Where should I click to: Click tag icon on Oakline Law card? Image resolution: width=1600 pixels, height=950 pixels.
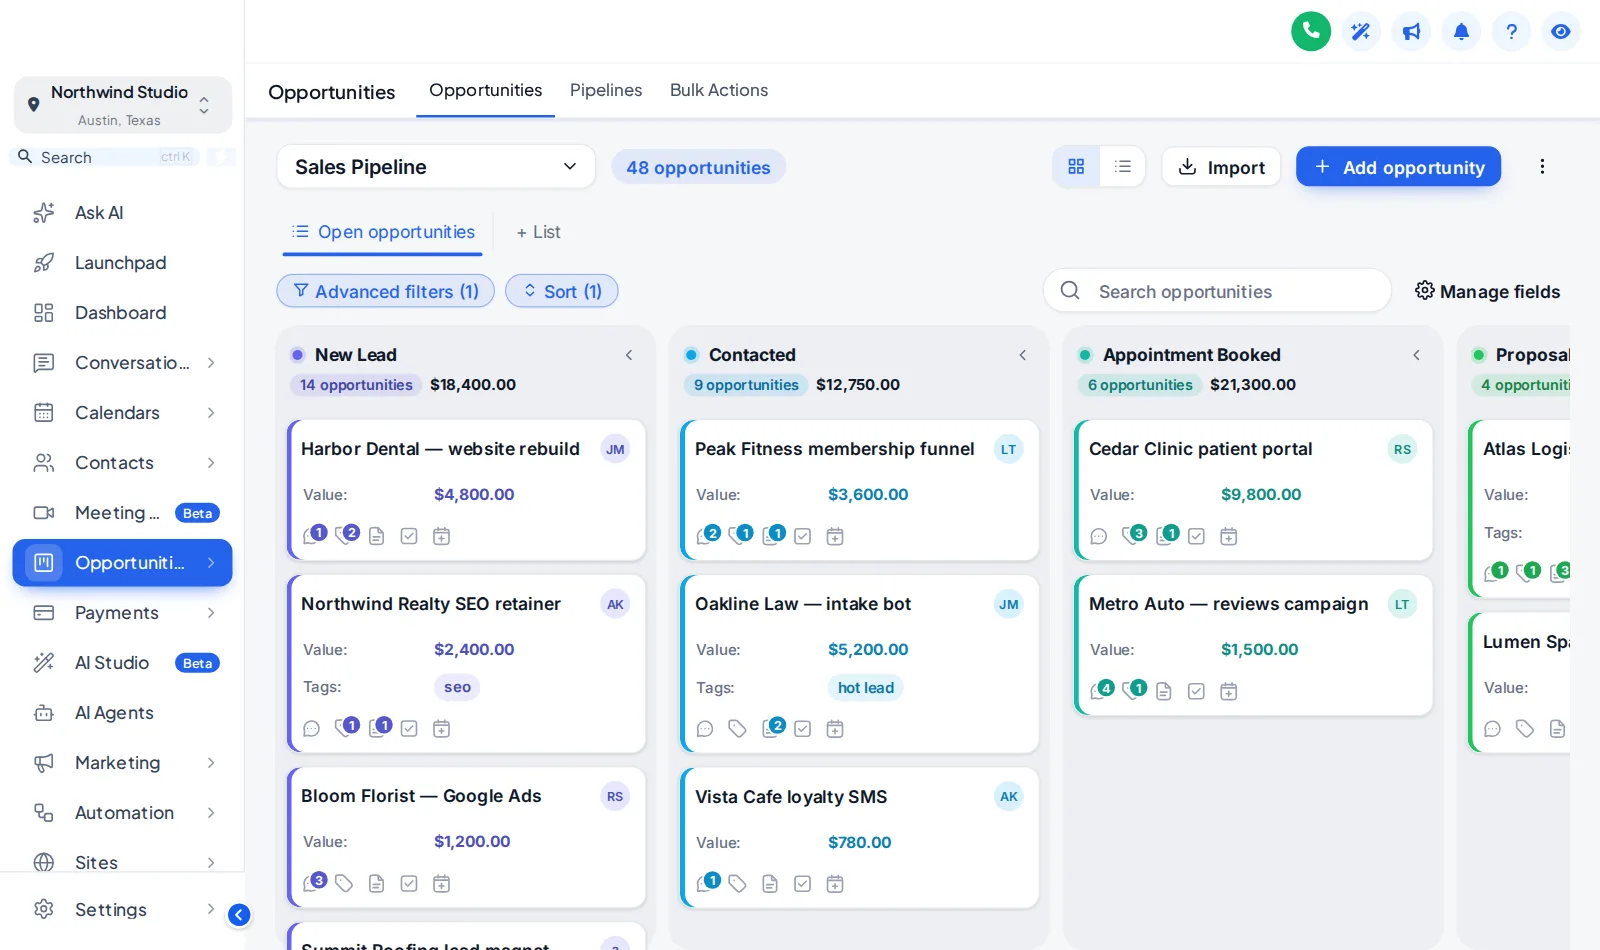[x=738, y=729]
